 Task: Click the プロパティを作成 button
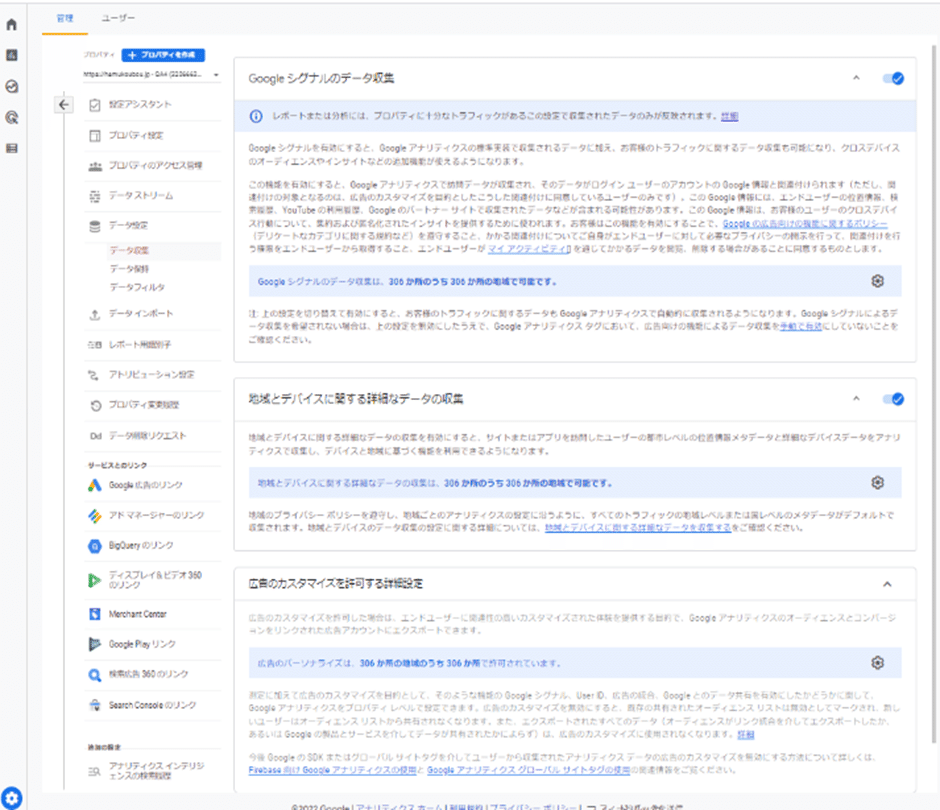pos(163,55)
